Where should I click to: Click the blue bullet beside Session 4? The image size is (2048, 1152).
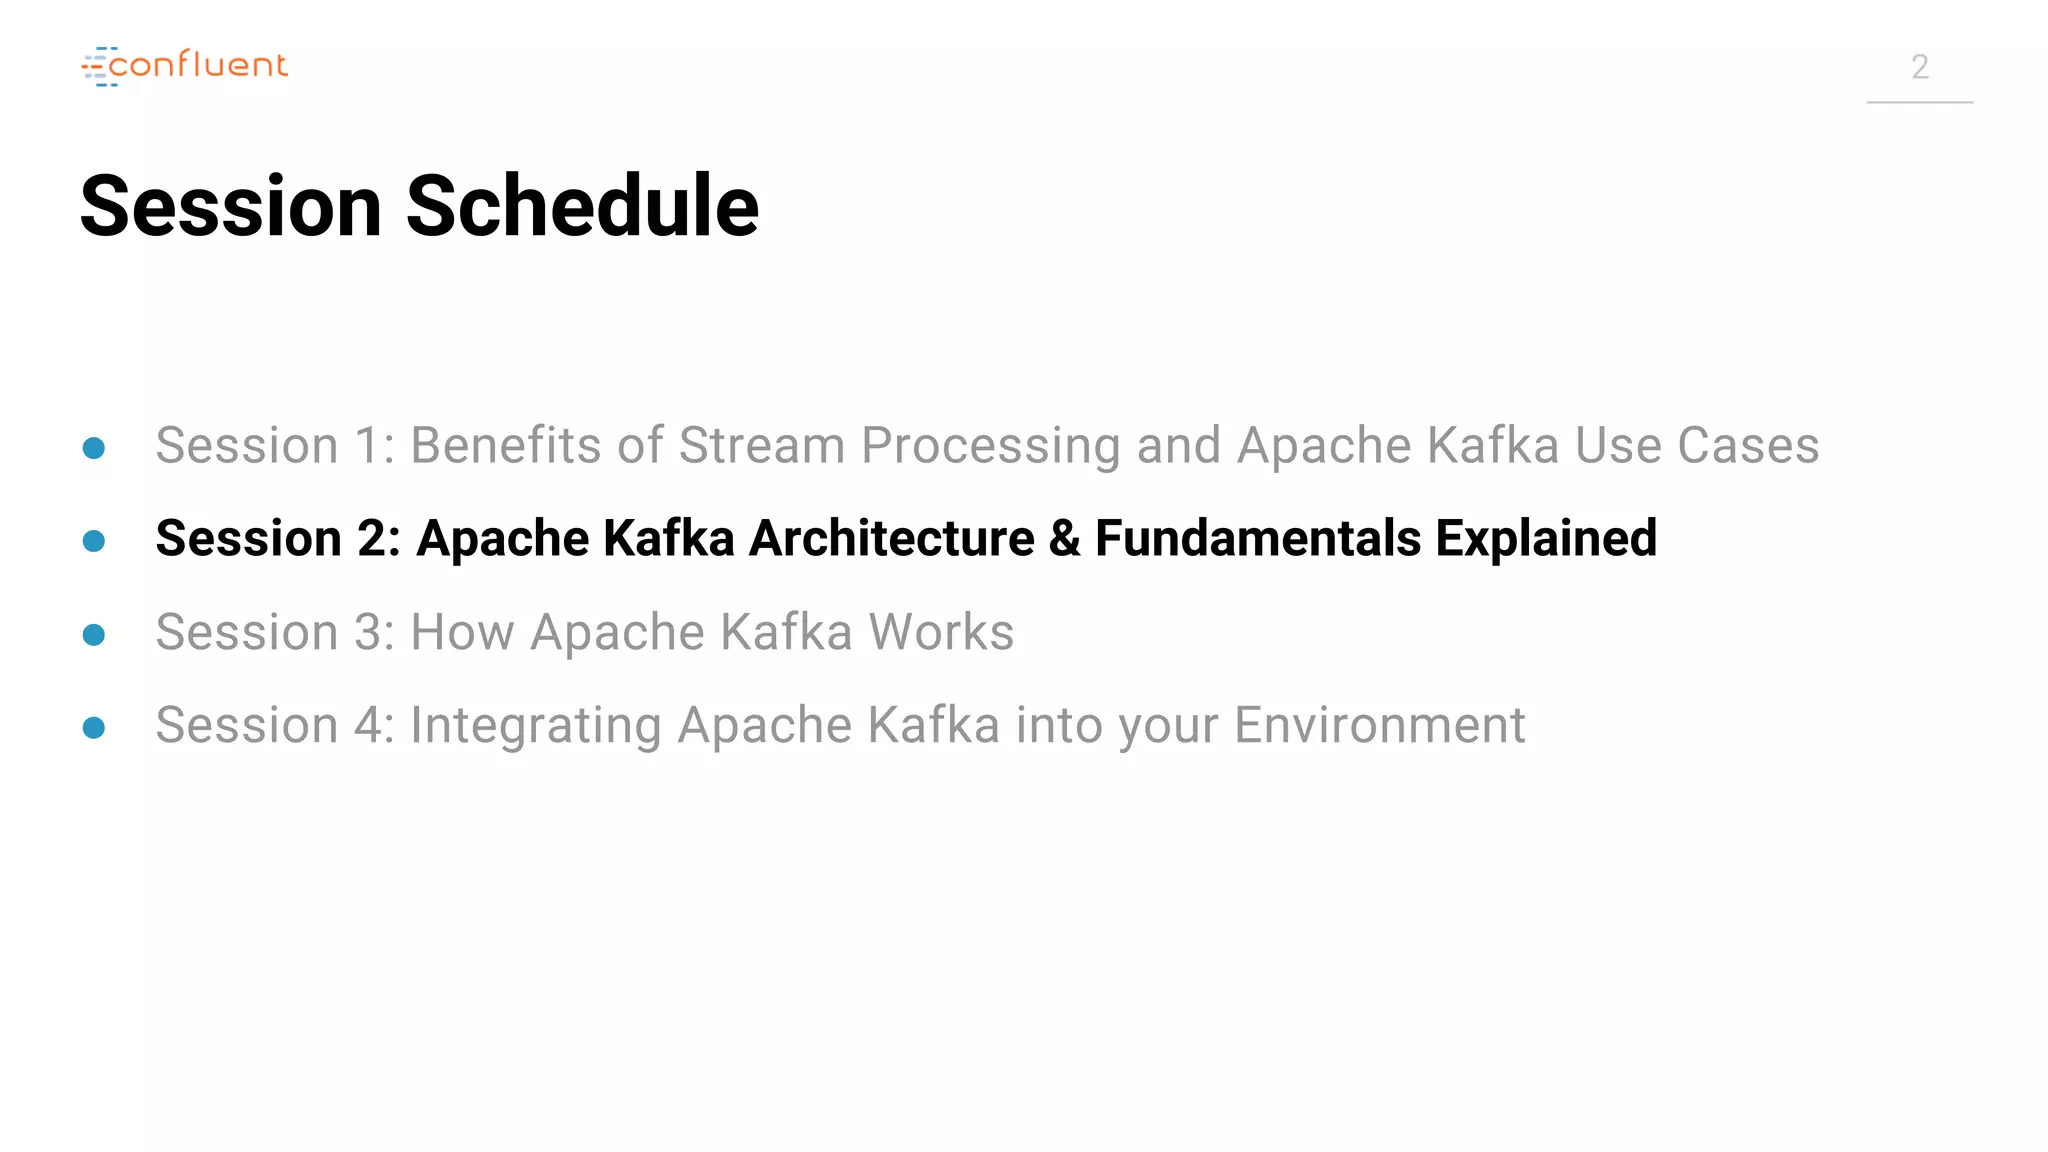(x=94, y=728)
